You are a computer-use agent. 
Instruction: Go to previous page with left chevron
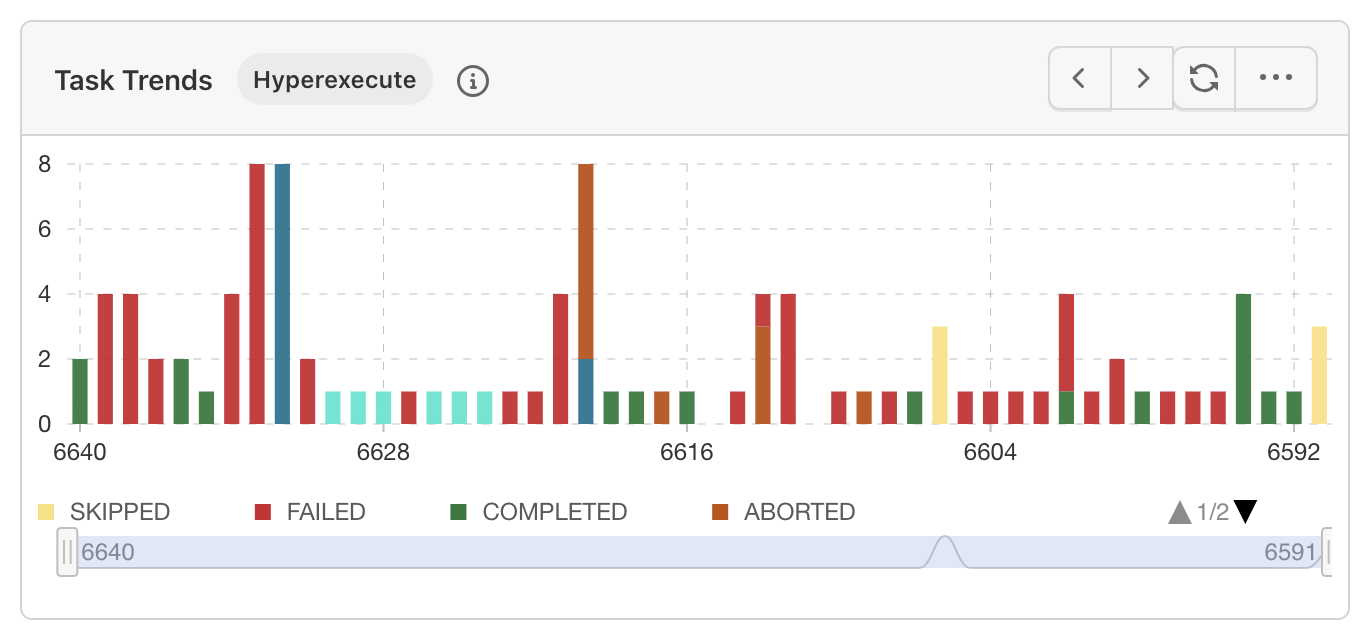point(1079,78)
